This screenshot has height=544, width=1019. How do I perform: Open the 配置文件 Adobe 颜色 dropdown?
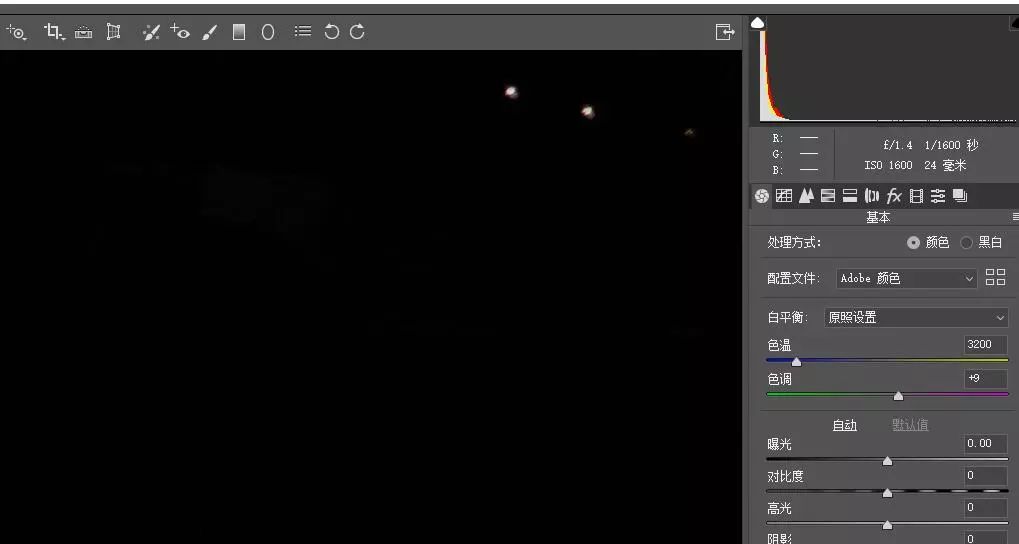coord(906,279)
